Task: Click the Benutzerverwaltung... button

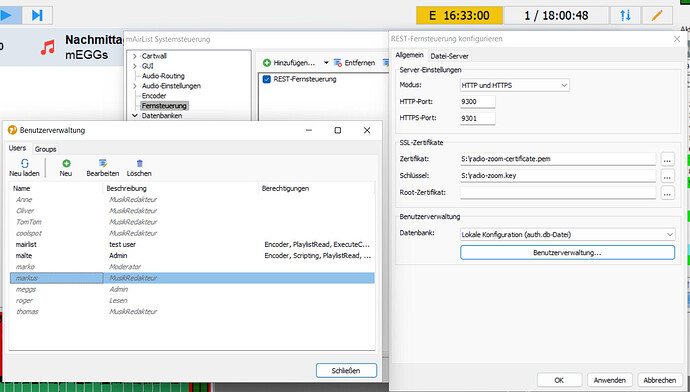Action: point(567,253)
